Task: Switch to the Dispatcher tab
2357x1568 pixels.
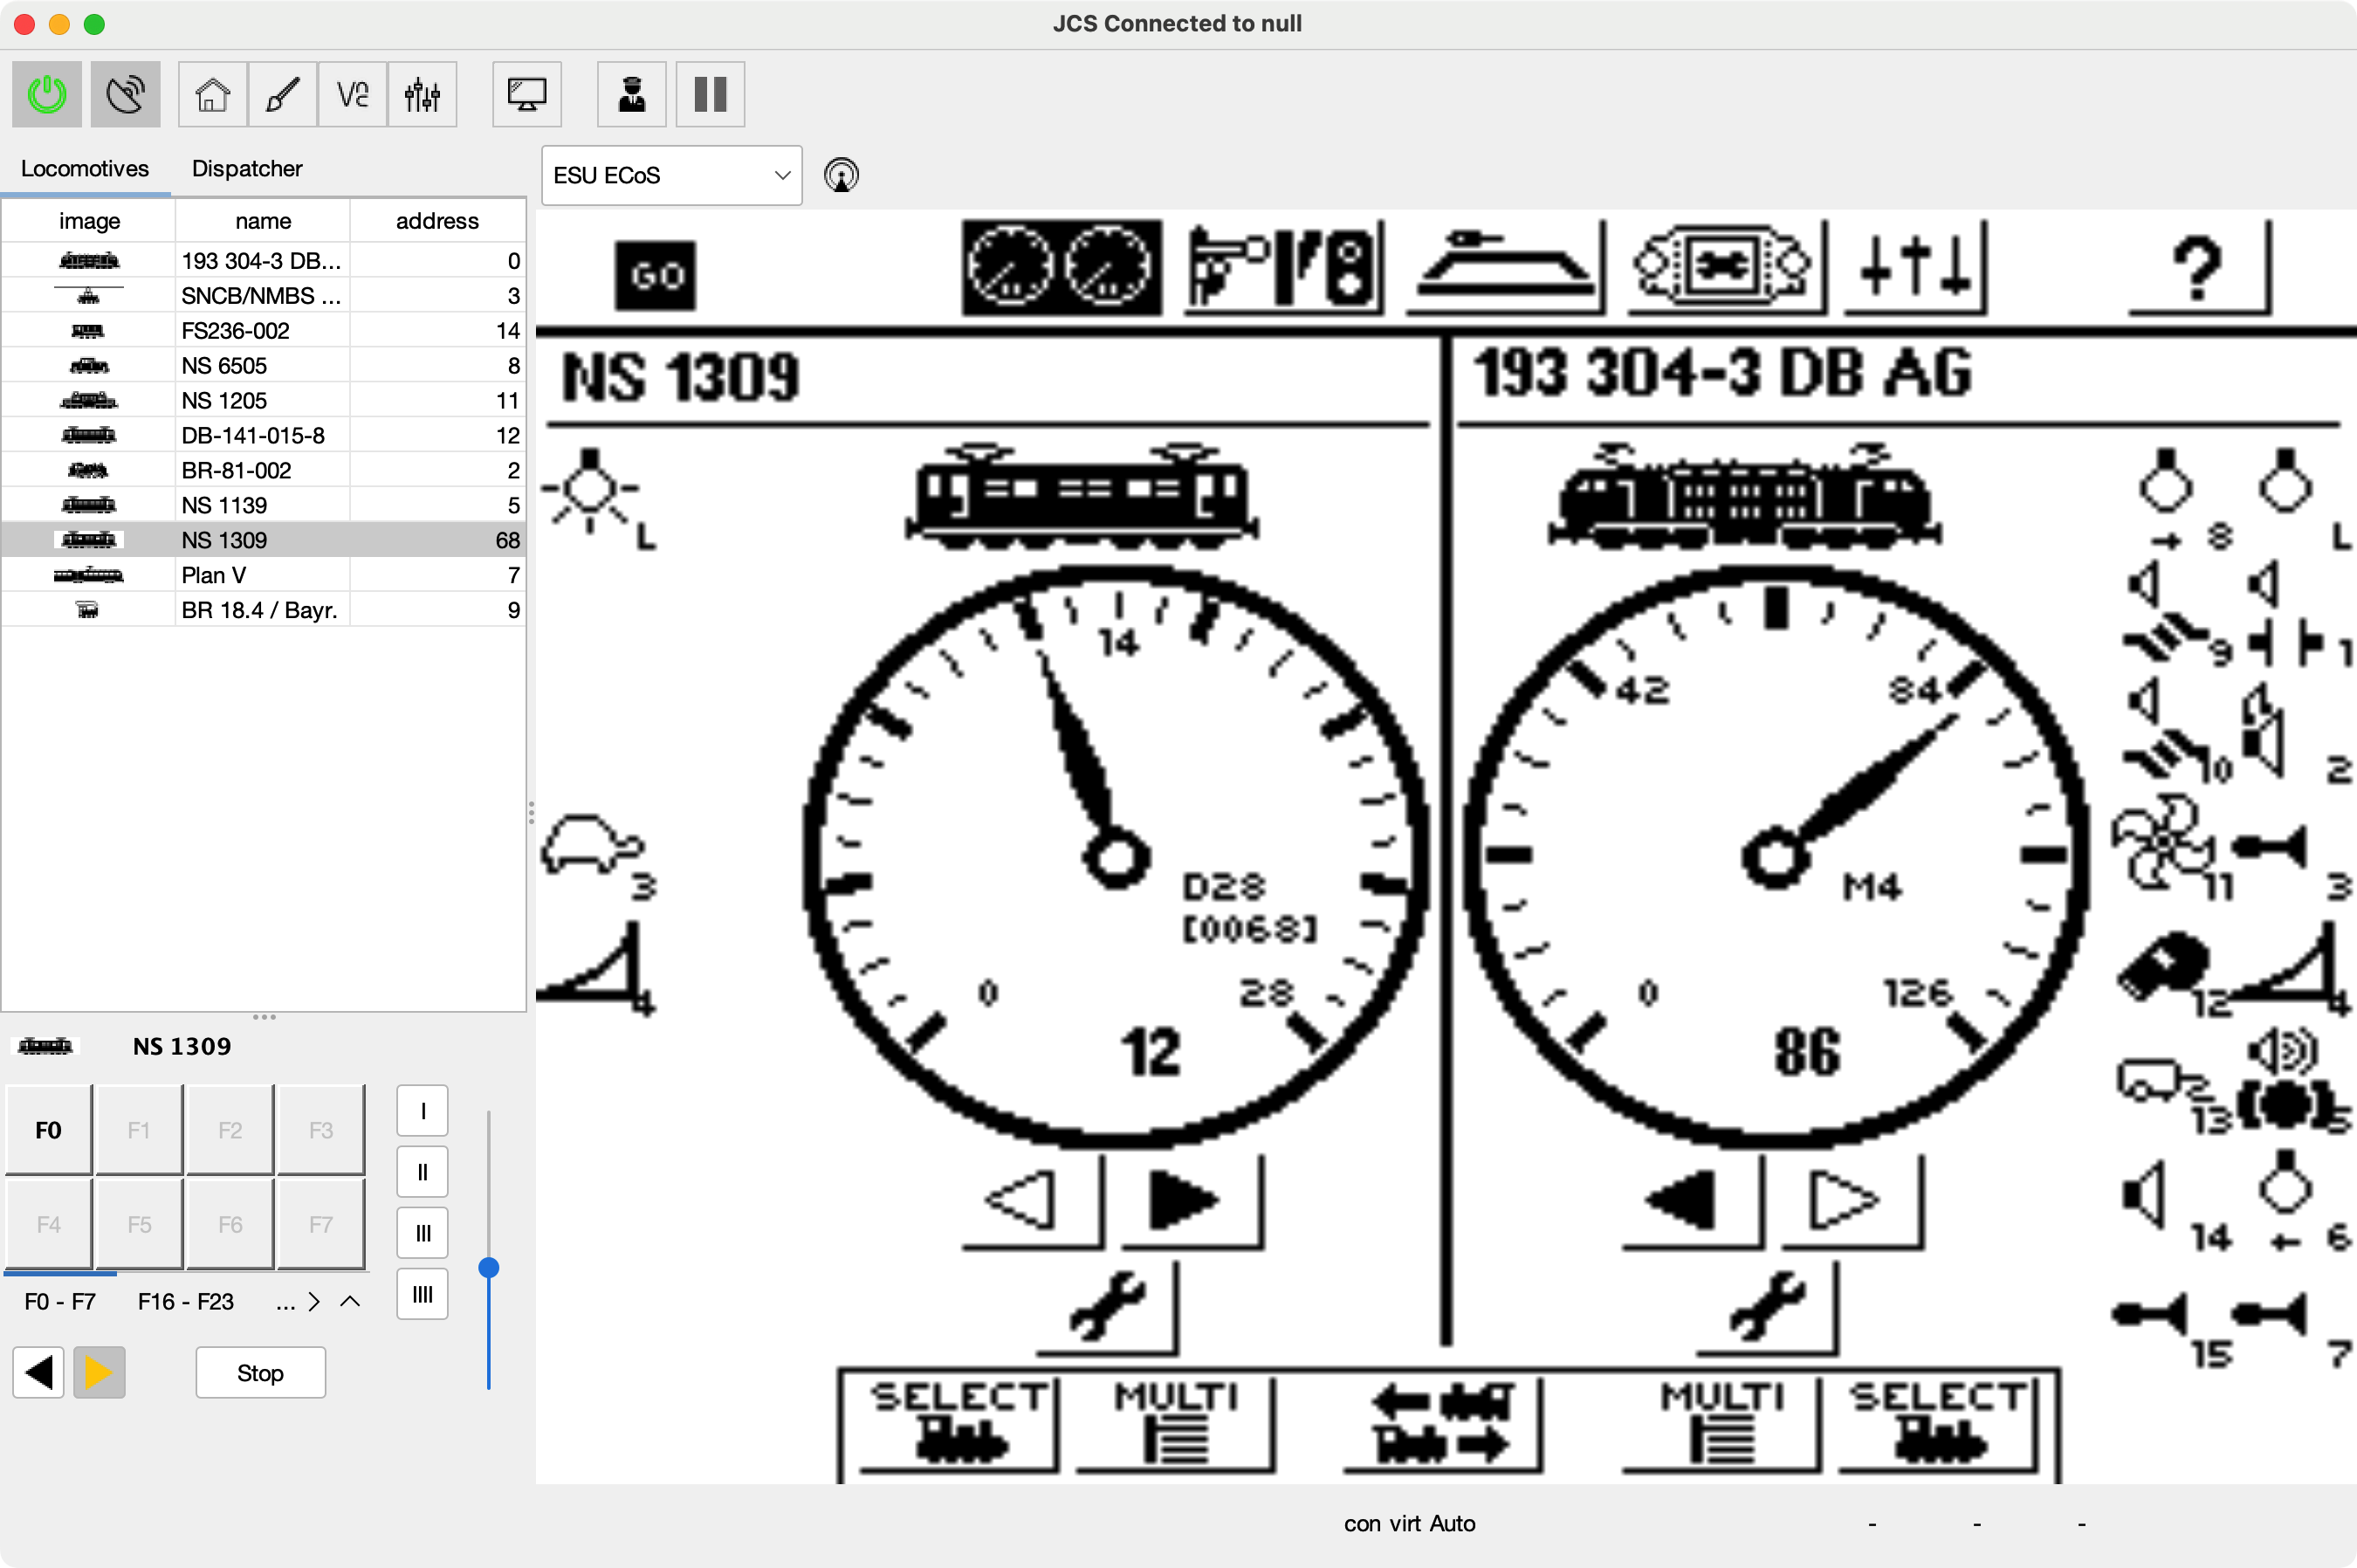Action: click(x=247, y=168)
